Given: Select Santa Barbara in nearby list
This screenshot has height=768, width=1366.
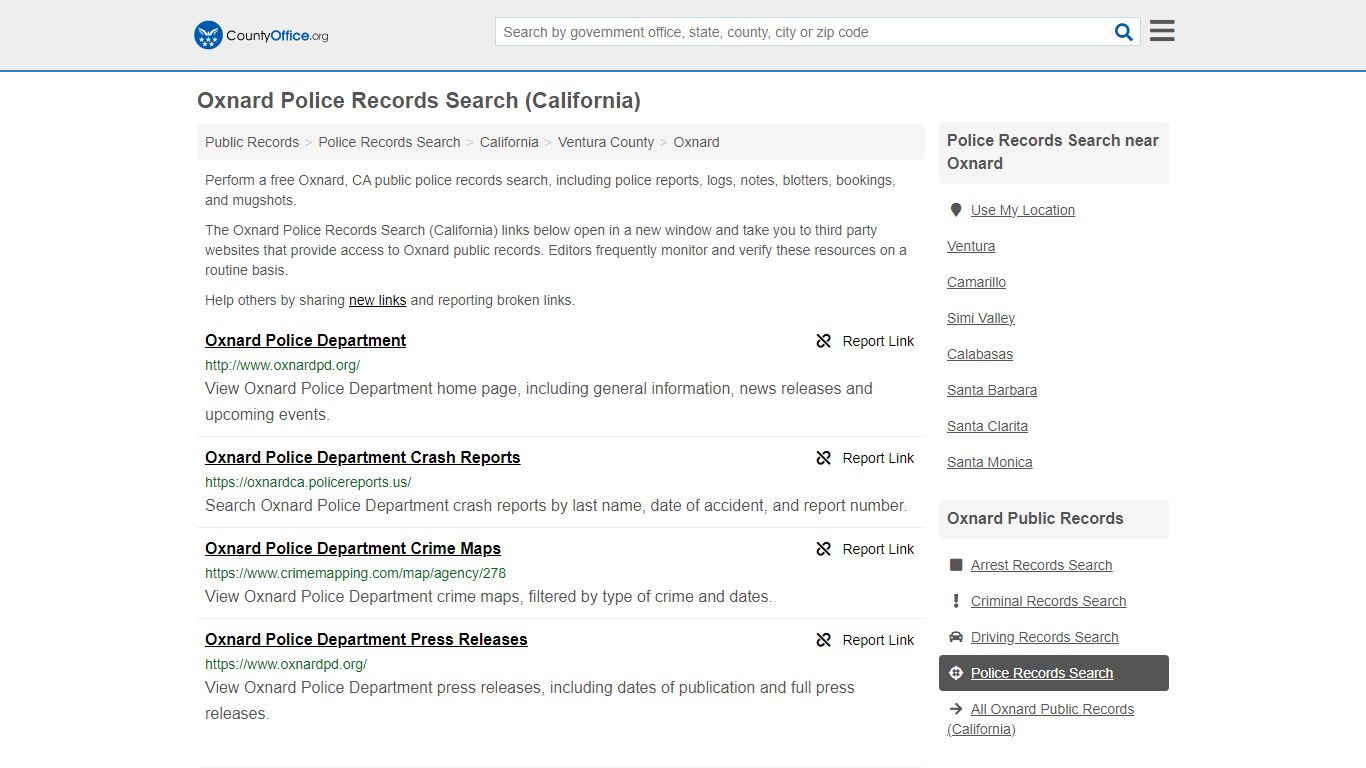Looking at the screenshot, I should click(x=992, y=390).
